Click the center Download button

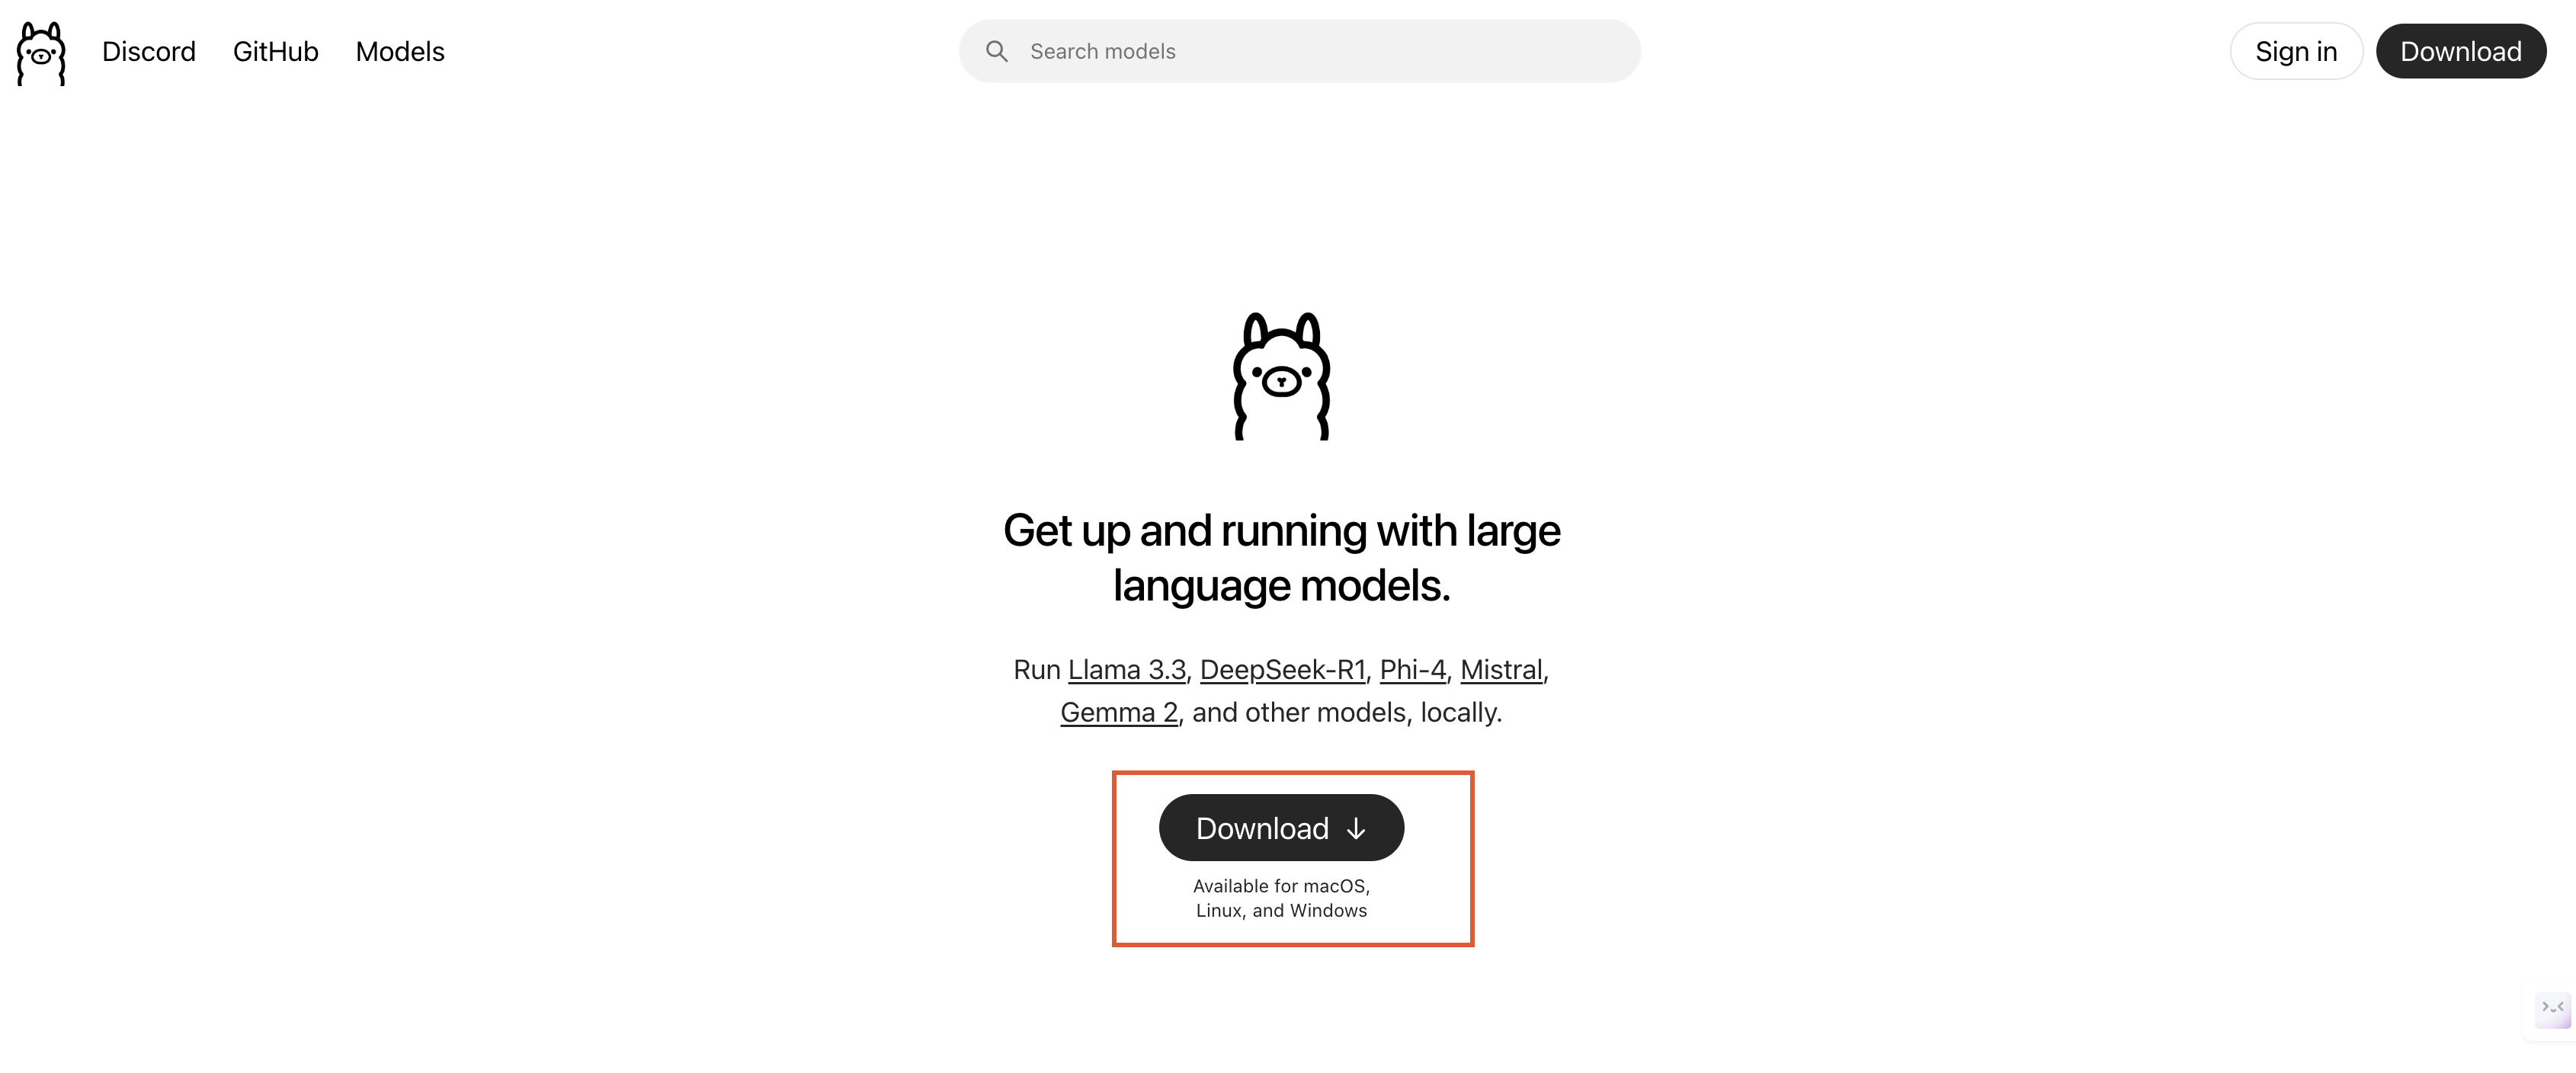click(x=1281, y=828)
